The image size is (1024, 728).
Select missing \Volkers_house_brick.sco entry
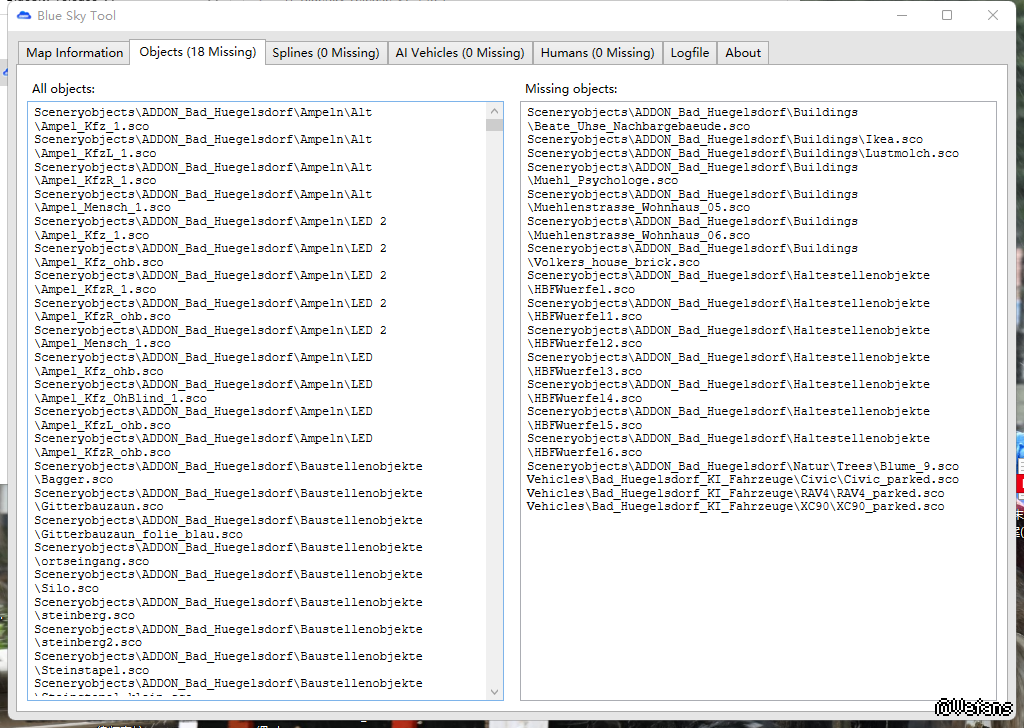point(692,255)
